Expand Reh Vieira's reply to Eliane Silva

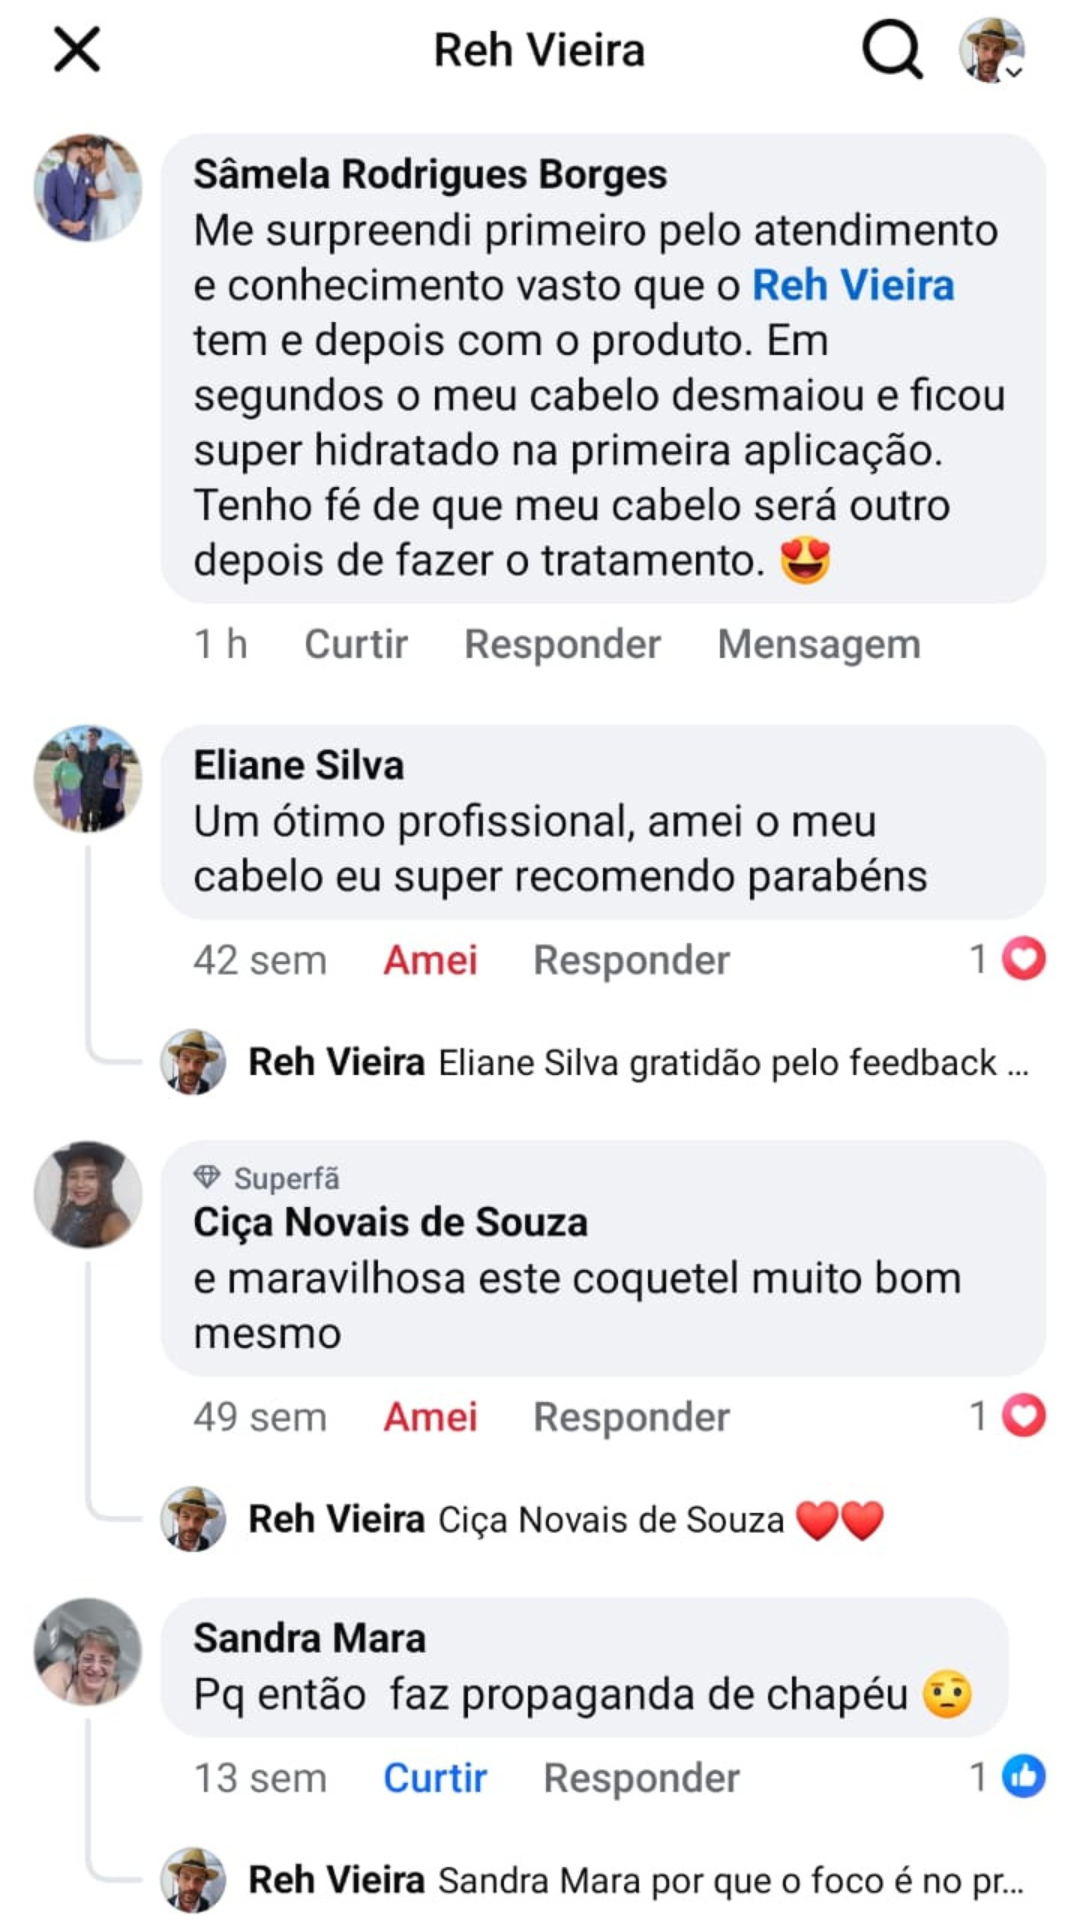pyautogui.click(x=639, y=1062)
